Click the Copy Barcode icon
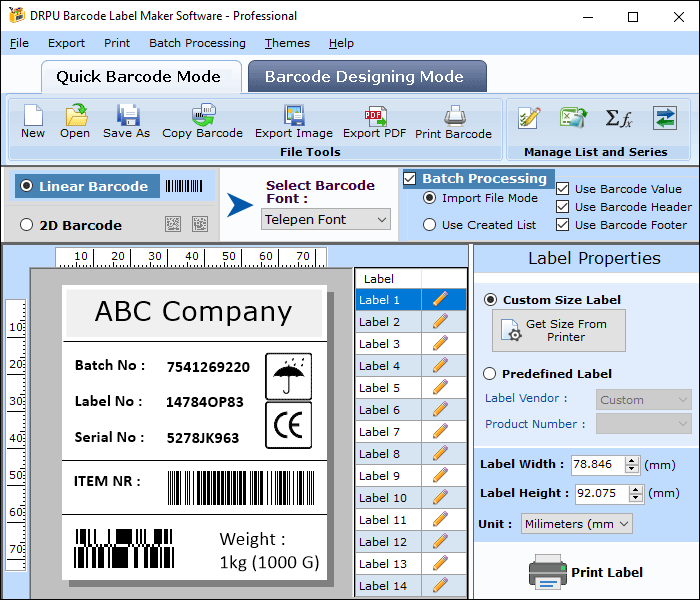 click(203, 116)
